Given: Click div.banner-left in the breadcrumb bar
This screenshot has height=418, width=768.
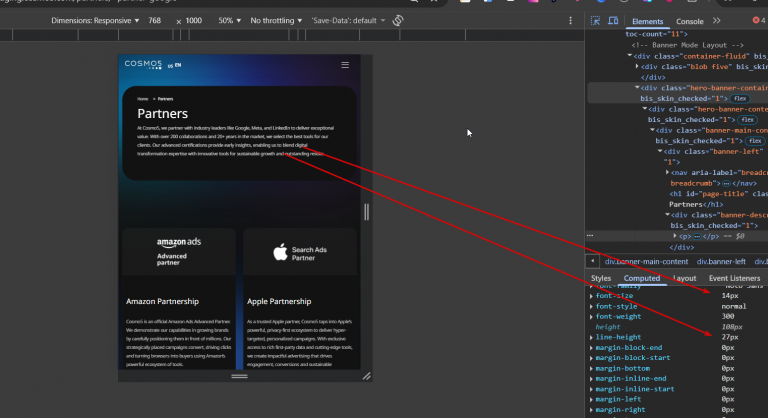Looking at the screenshot, I should [x=721, y=262].
